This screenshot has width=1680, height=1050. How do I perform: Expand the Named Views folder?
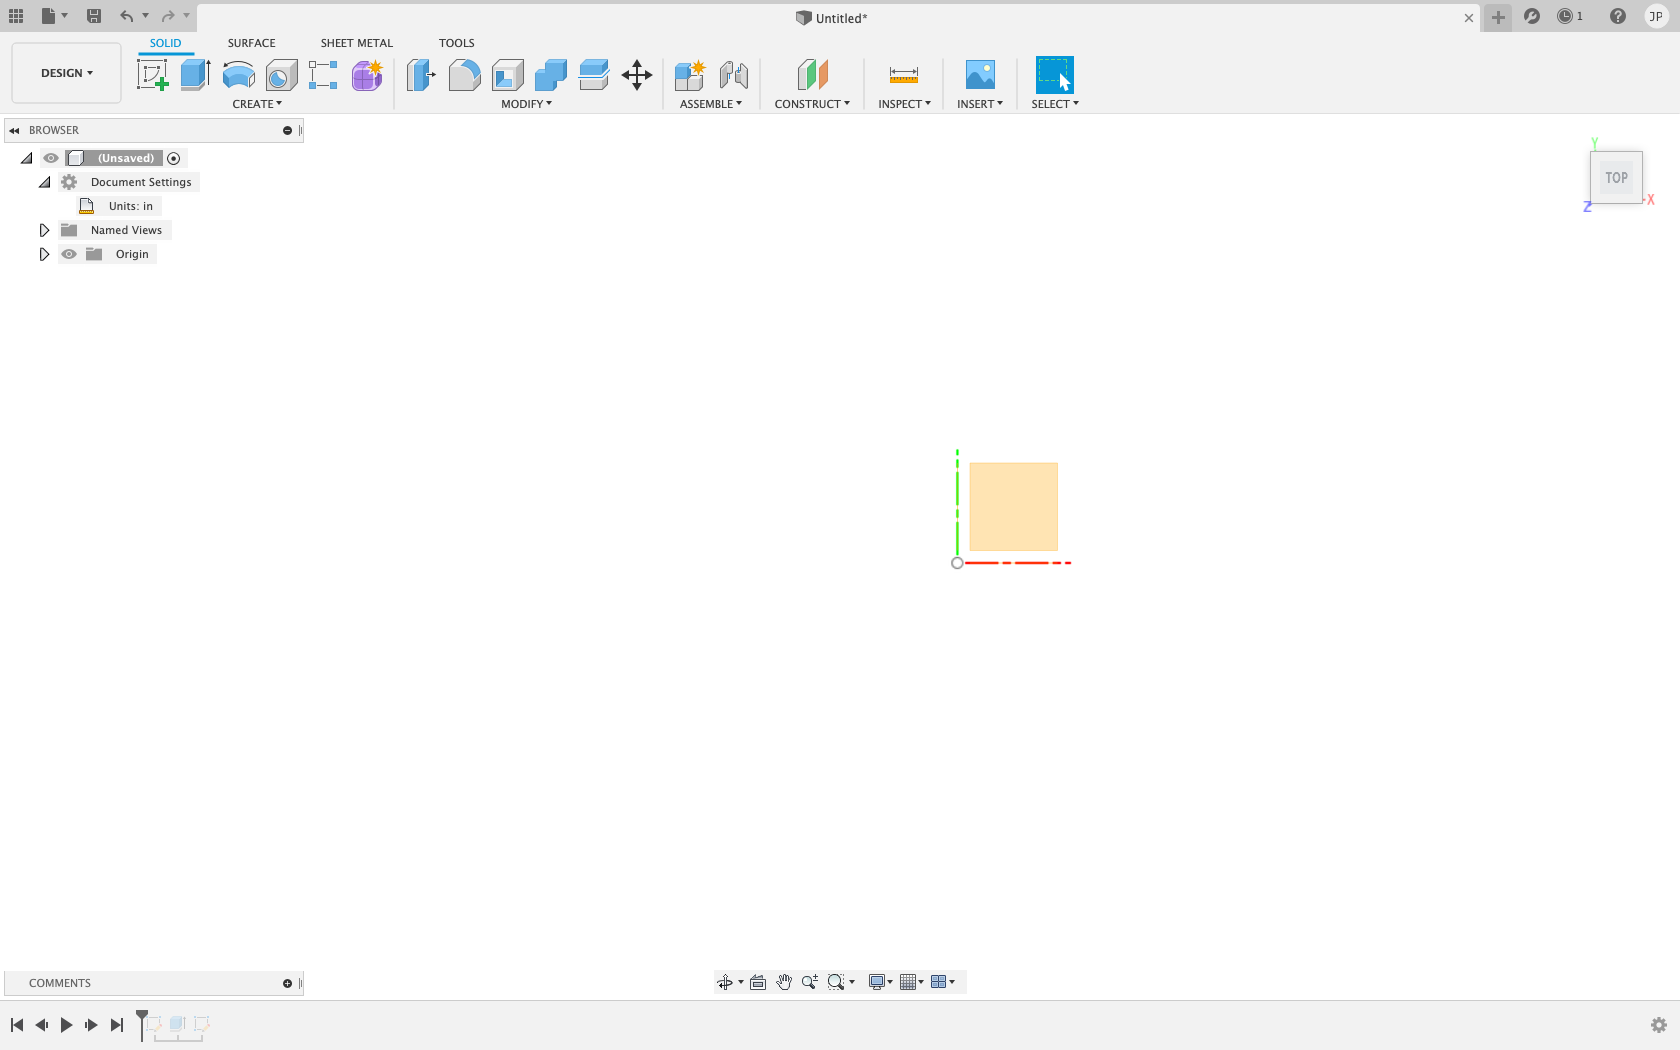44,230
